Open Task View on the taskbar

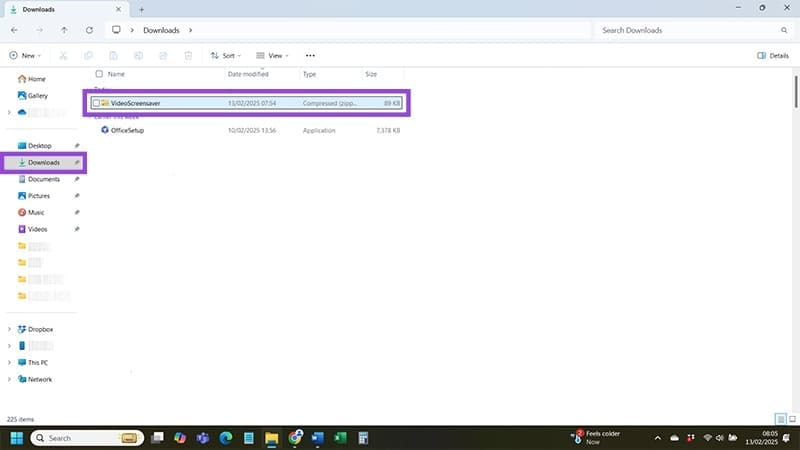click(x=158, y=438)
